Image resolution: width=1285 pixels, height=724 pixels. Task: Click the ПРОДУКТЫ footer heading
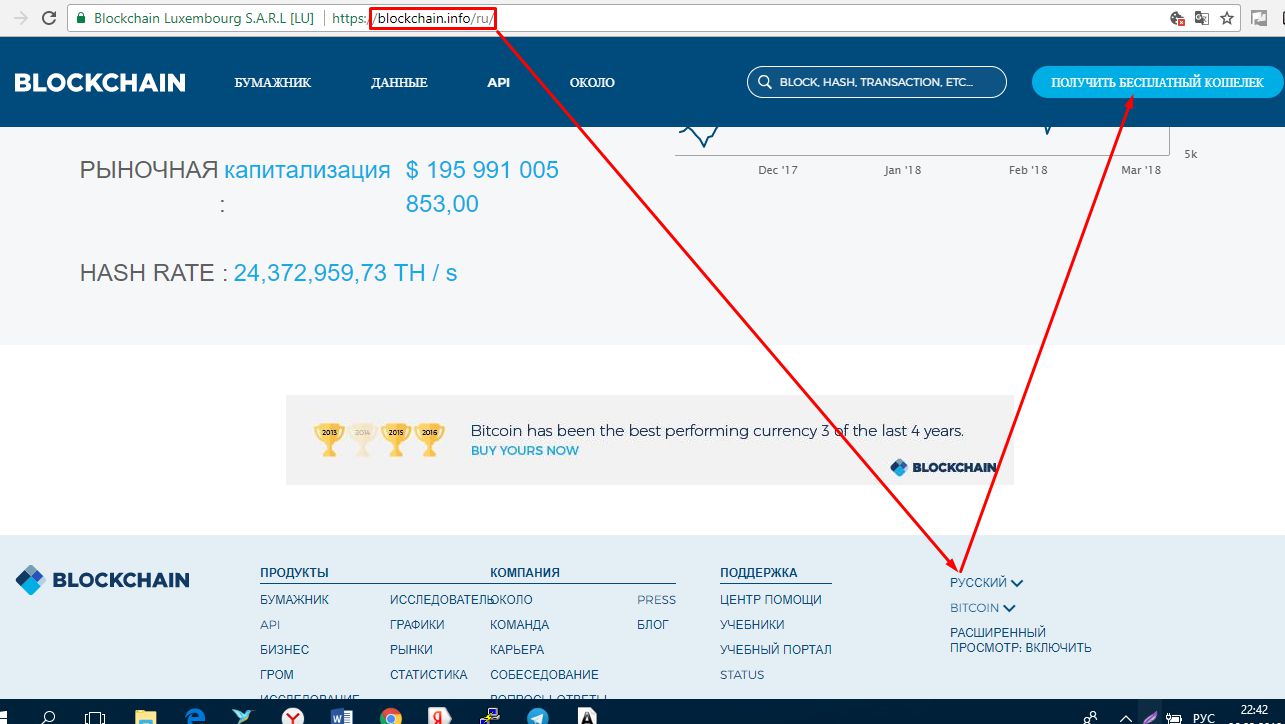pos(294,573)
